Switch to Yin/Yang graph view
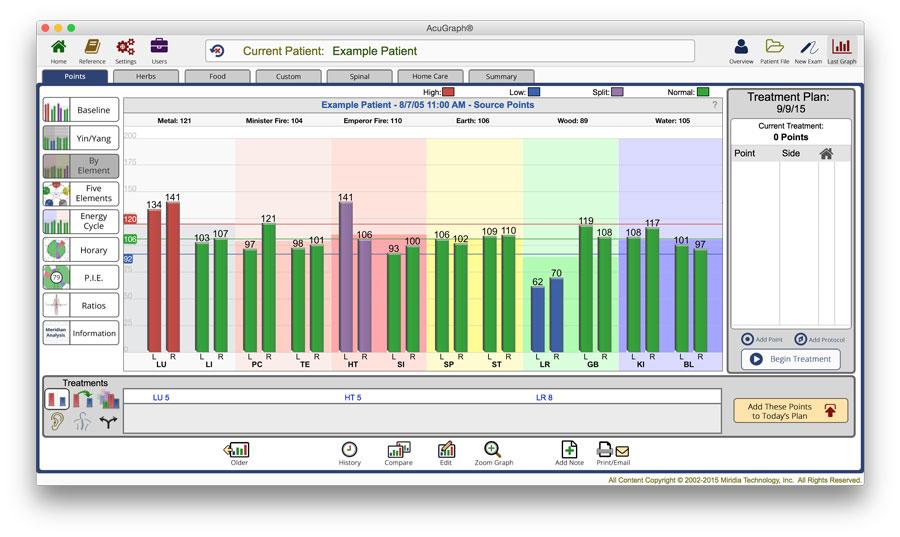This screenshot has width=900, height=537. tap(80, 138)
